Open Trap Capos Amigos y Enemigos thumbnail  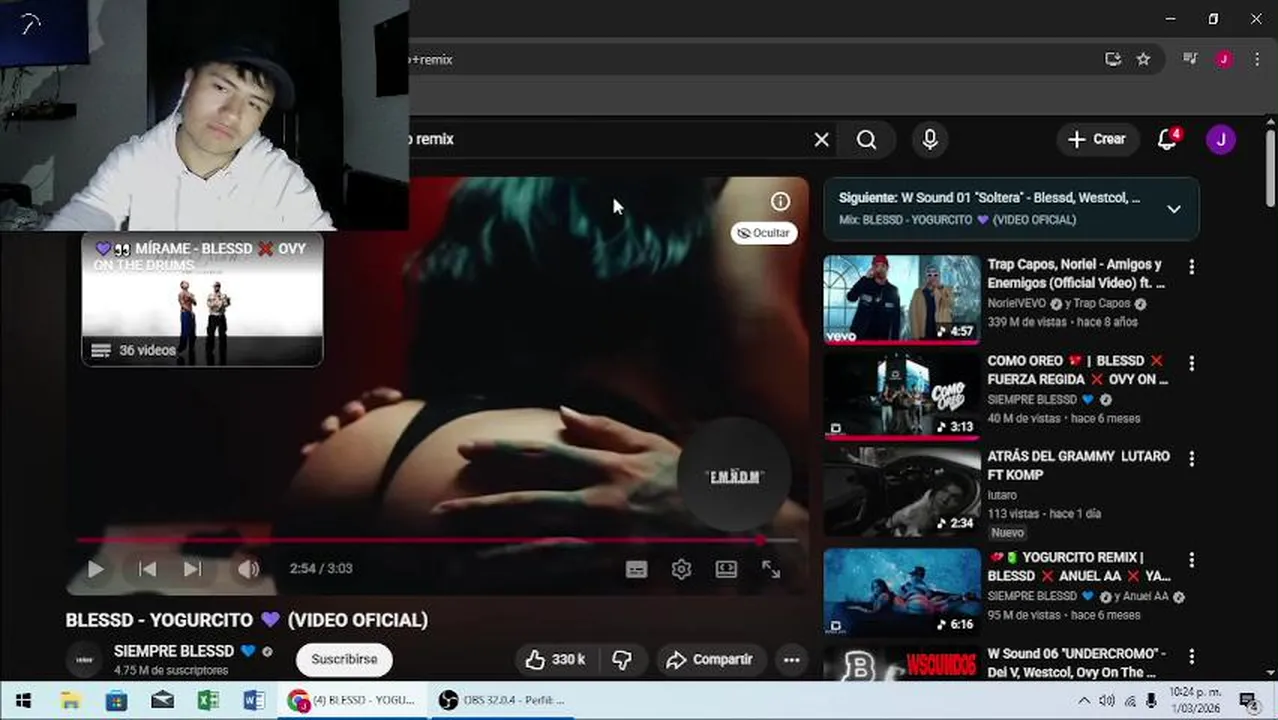[x=902, y=299]
